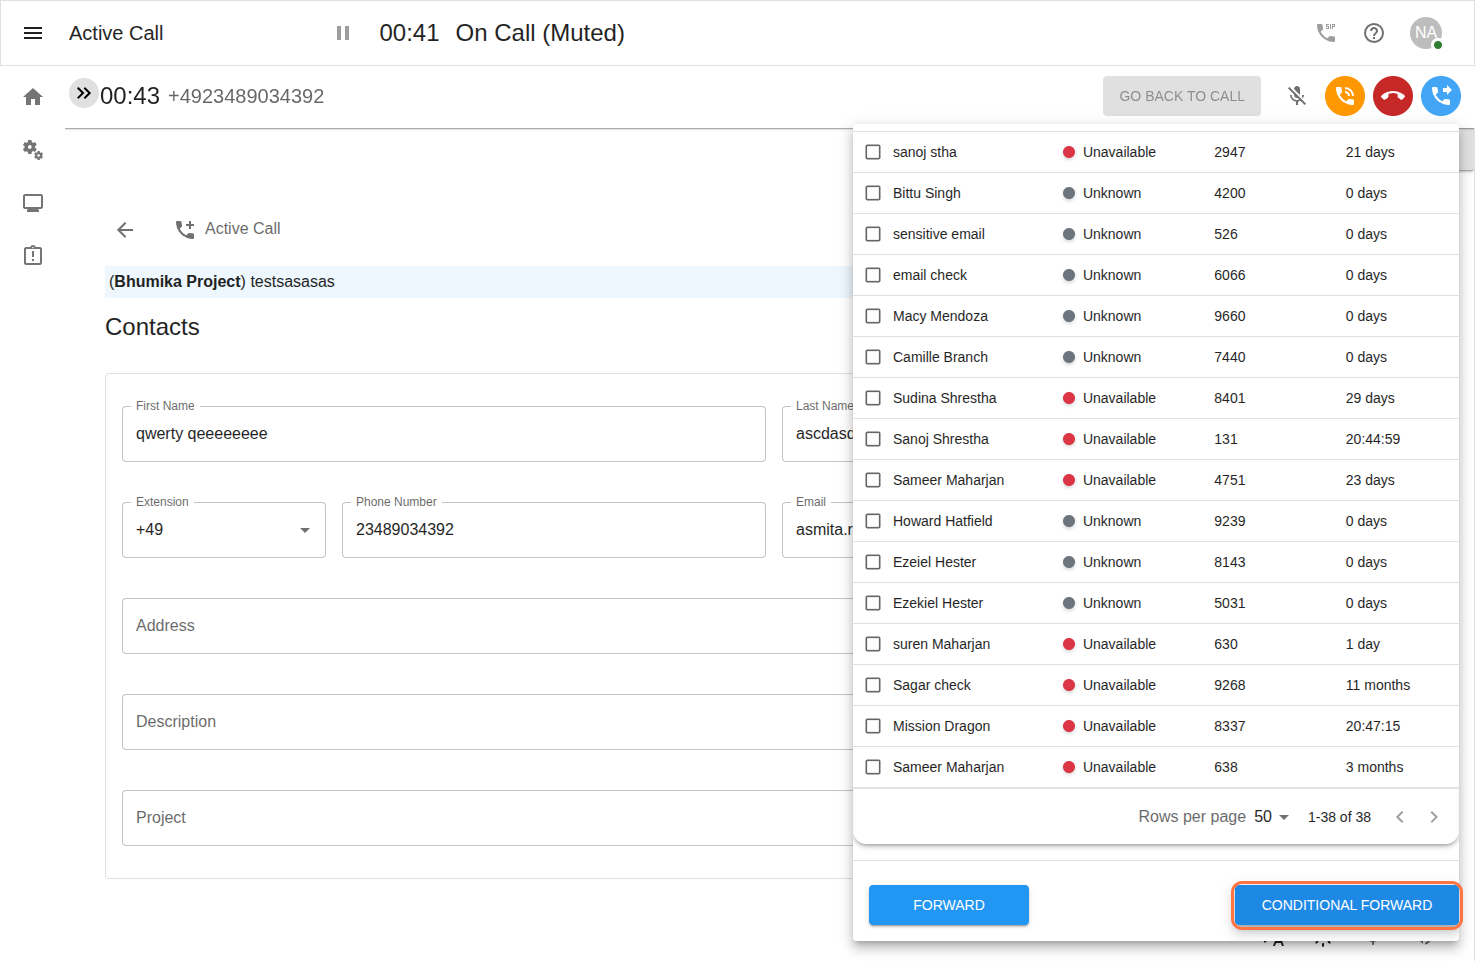Click the blue call forward icon
The width and height of the screenshot is (1475, 961).
[1440, 96]
